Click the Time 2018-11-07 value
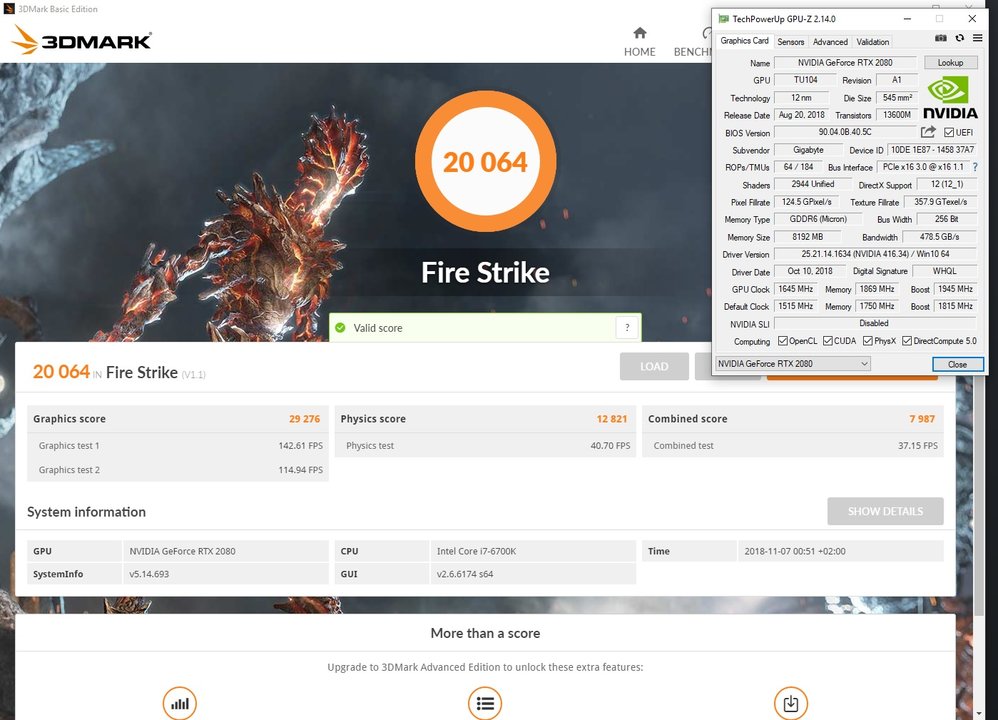 click(840, 551)
